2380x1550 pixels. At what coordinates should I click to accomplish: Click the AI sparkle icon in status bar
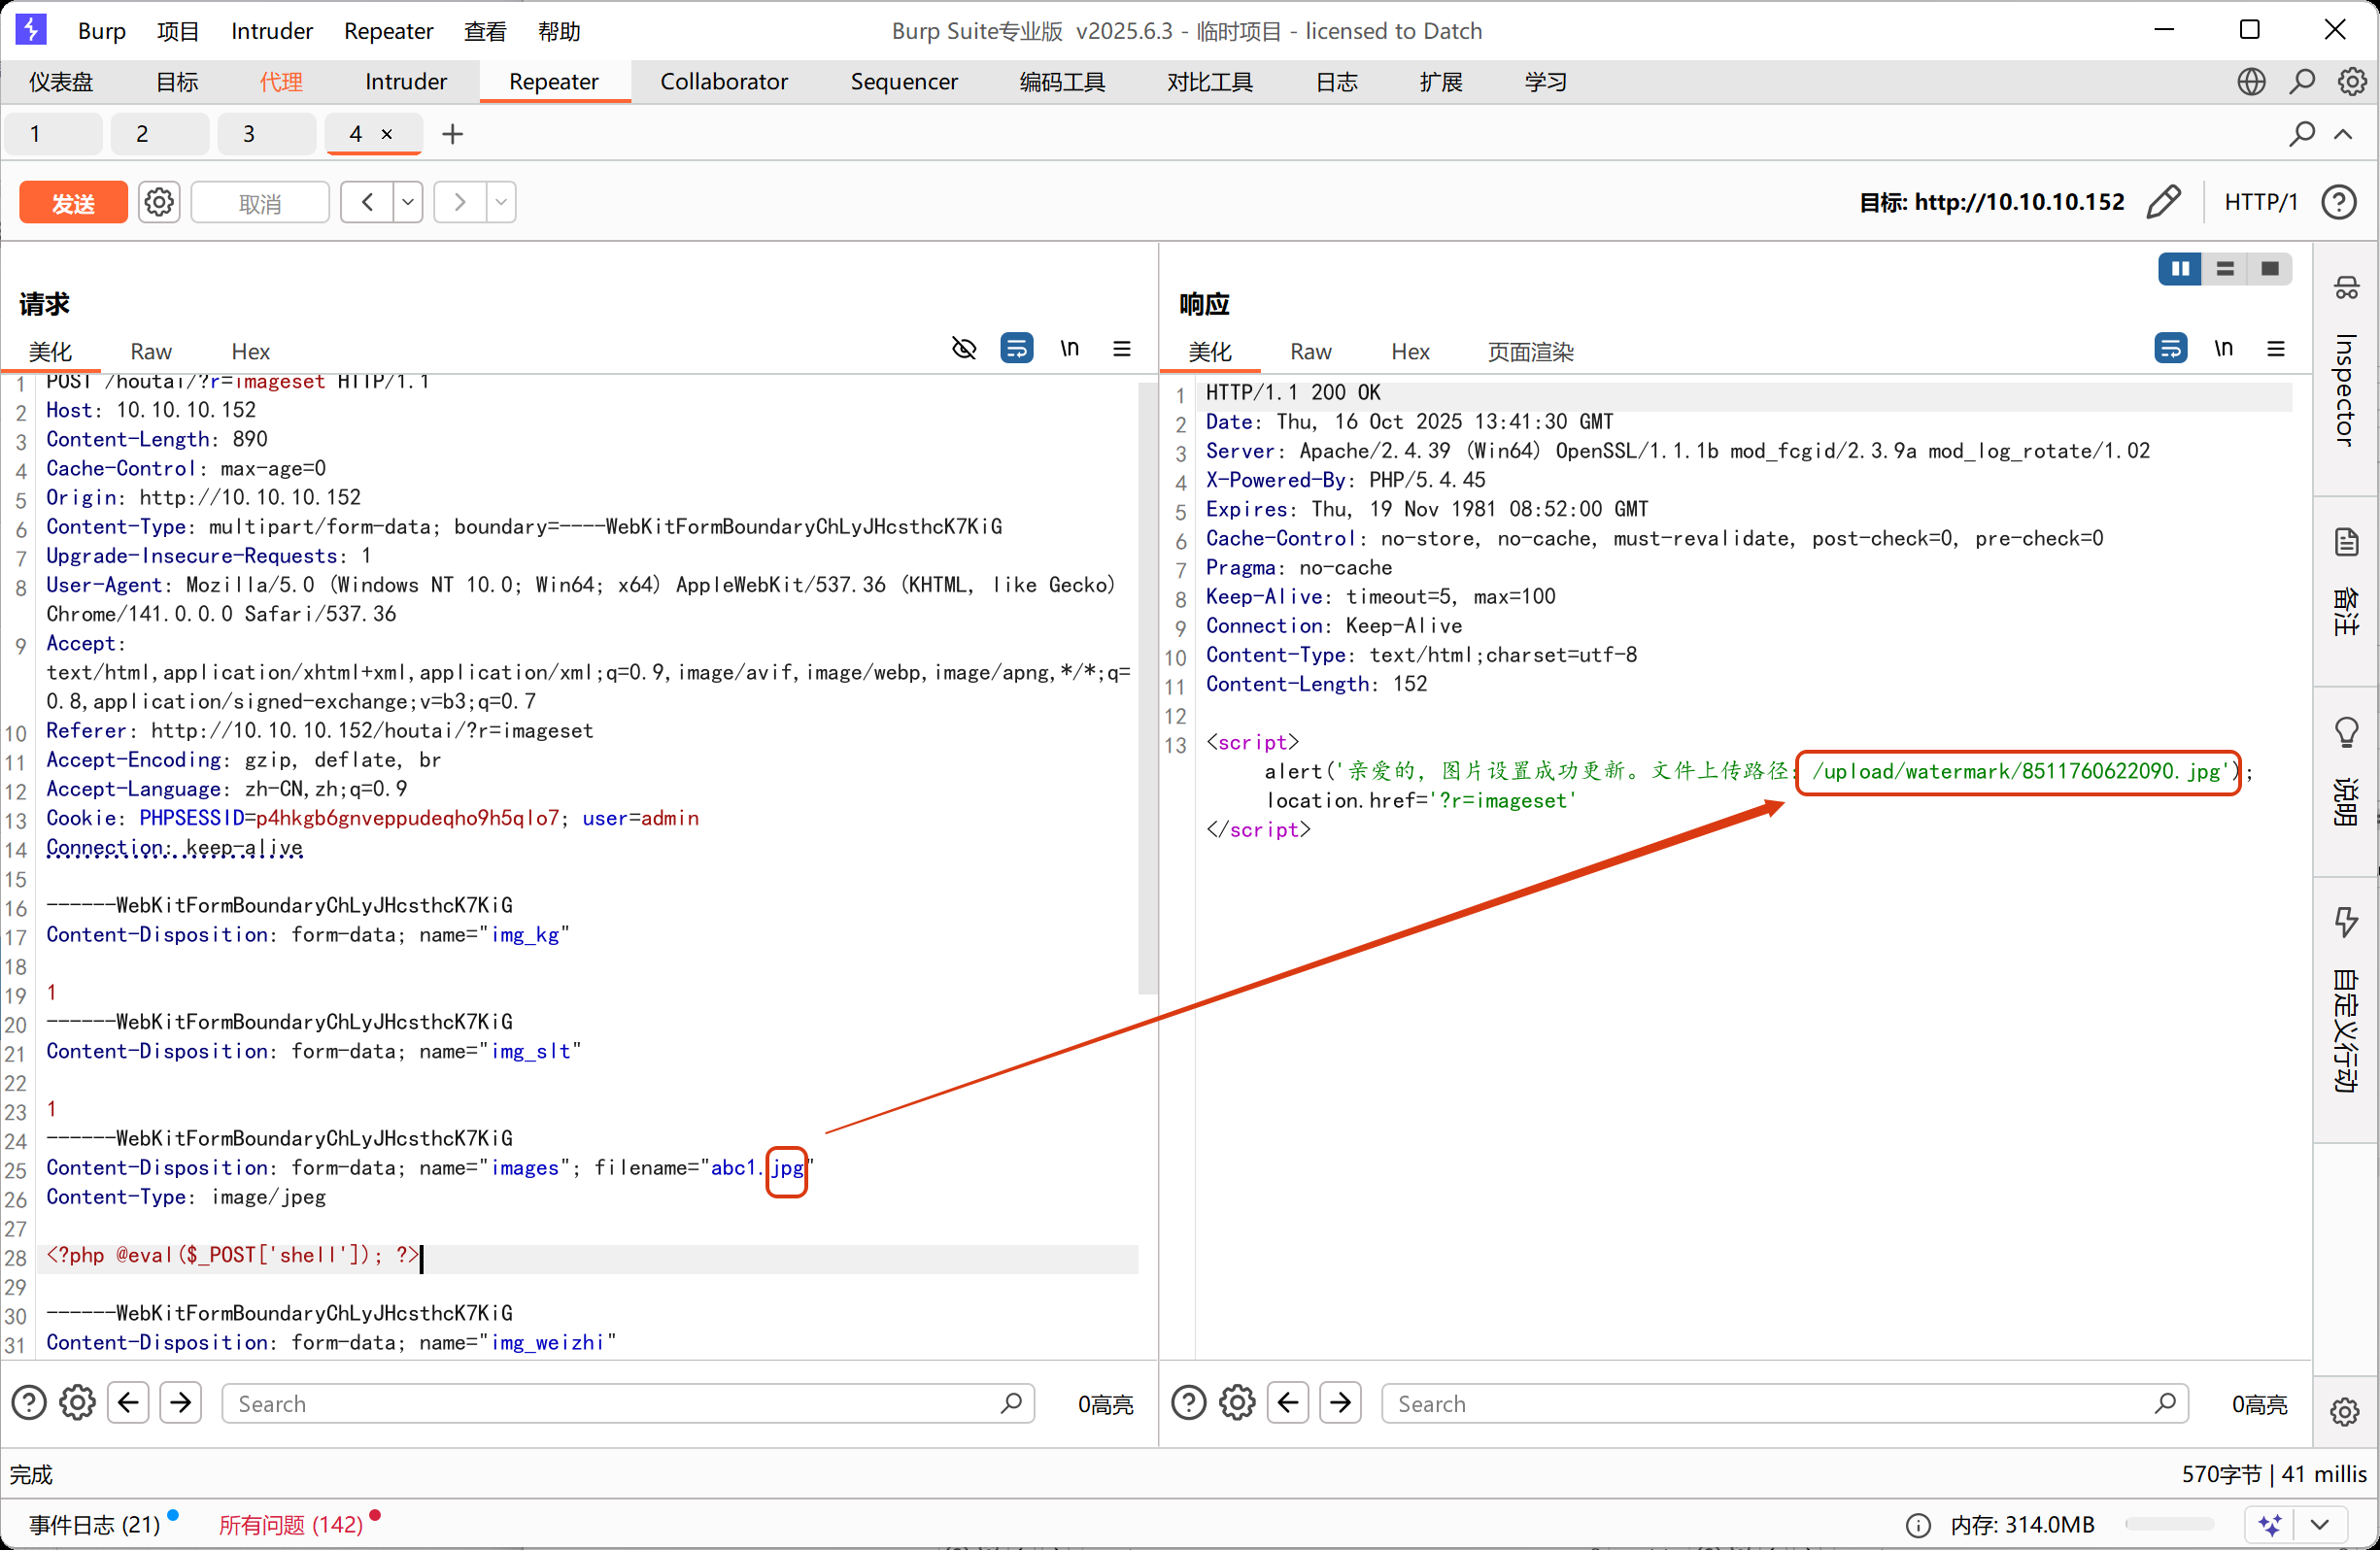pyautogui.click(x=2270, y=1525)
